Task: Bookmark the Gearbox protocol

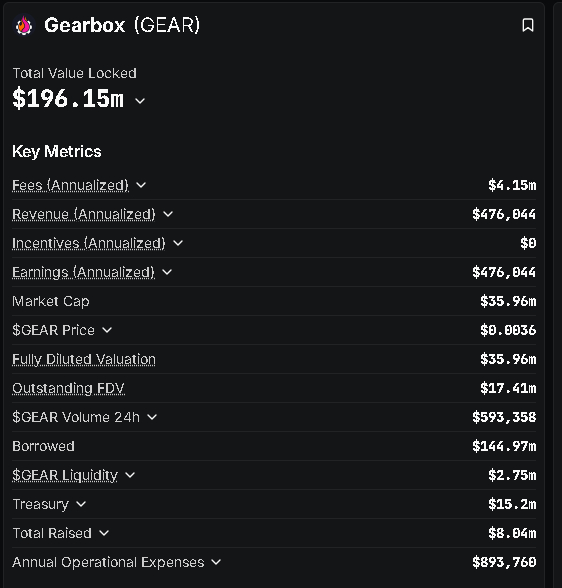Action: tap(528, 25)
